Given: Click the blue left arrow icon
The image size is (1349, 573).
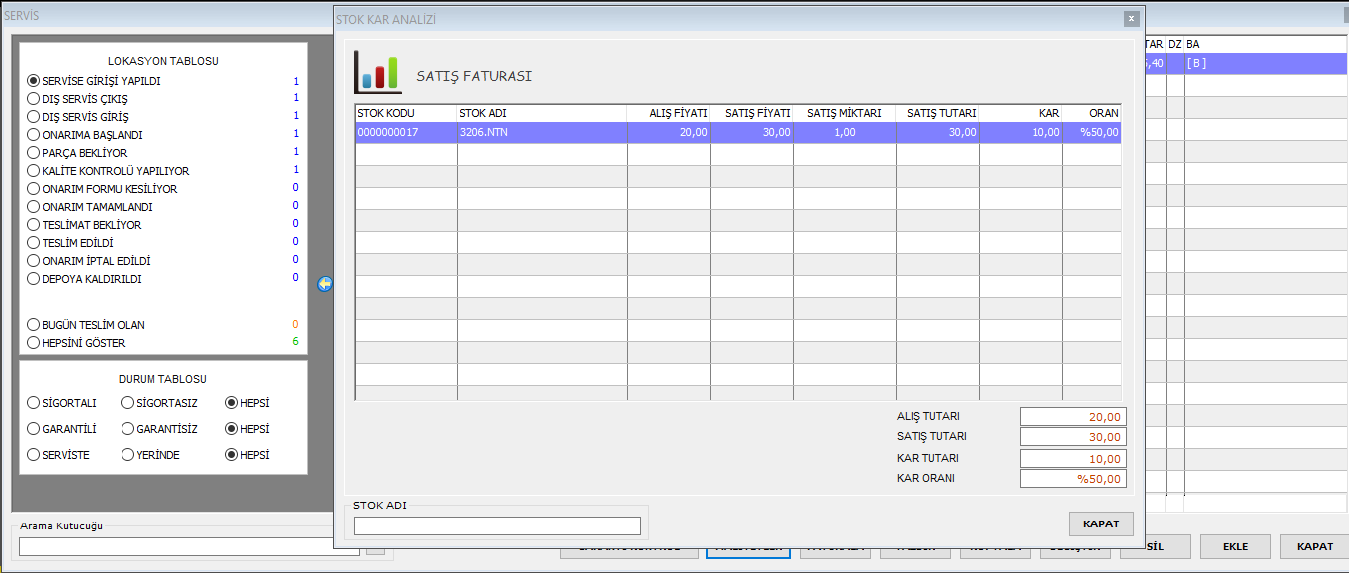Looking at the screenshot, I should (325, 284).
